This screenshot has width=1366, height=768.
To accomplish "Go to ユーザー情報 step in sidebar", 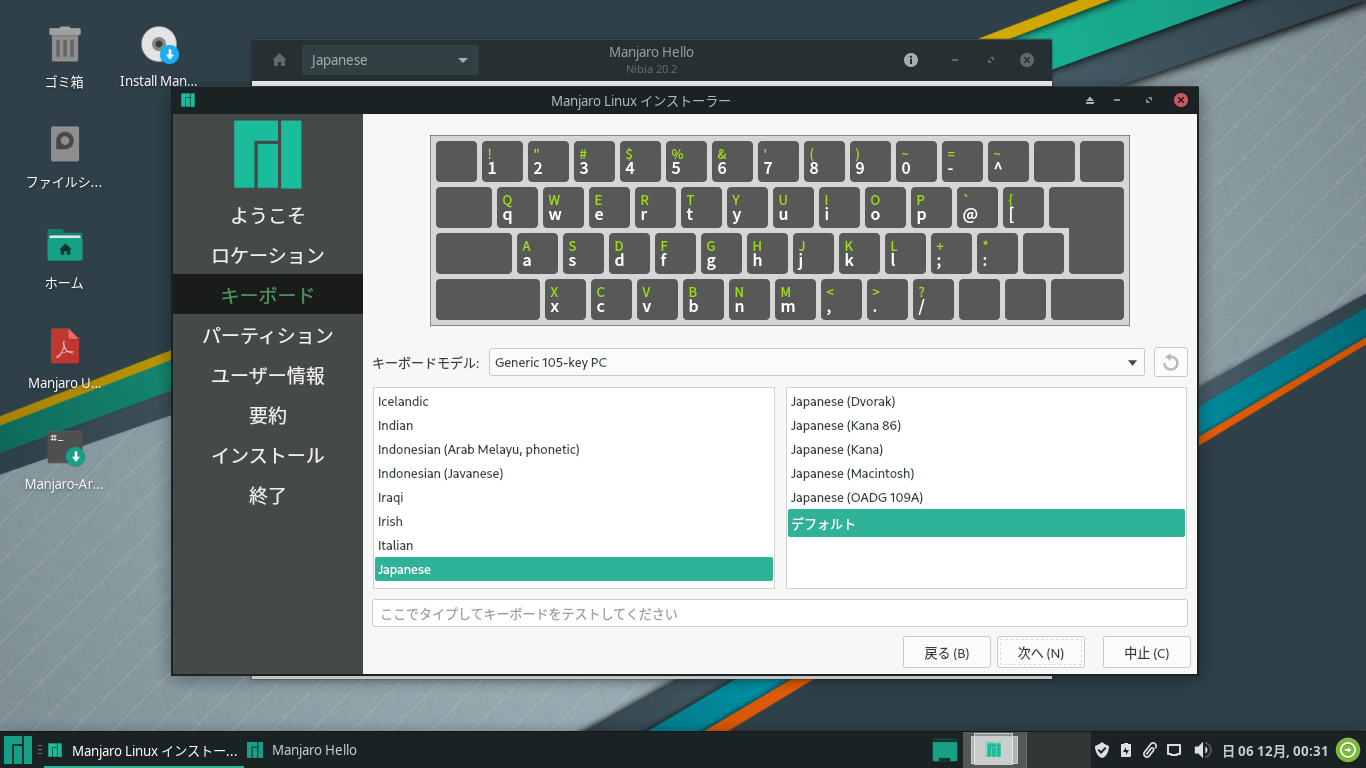I will coord(267,375).
